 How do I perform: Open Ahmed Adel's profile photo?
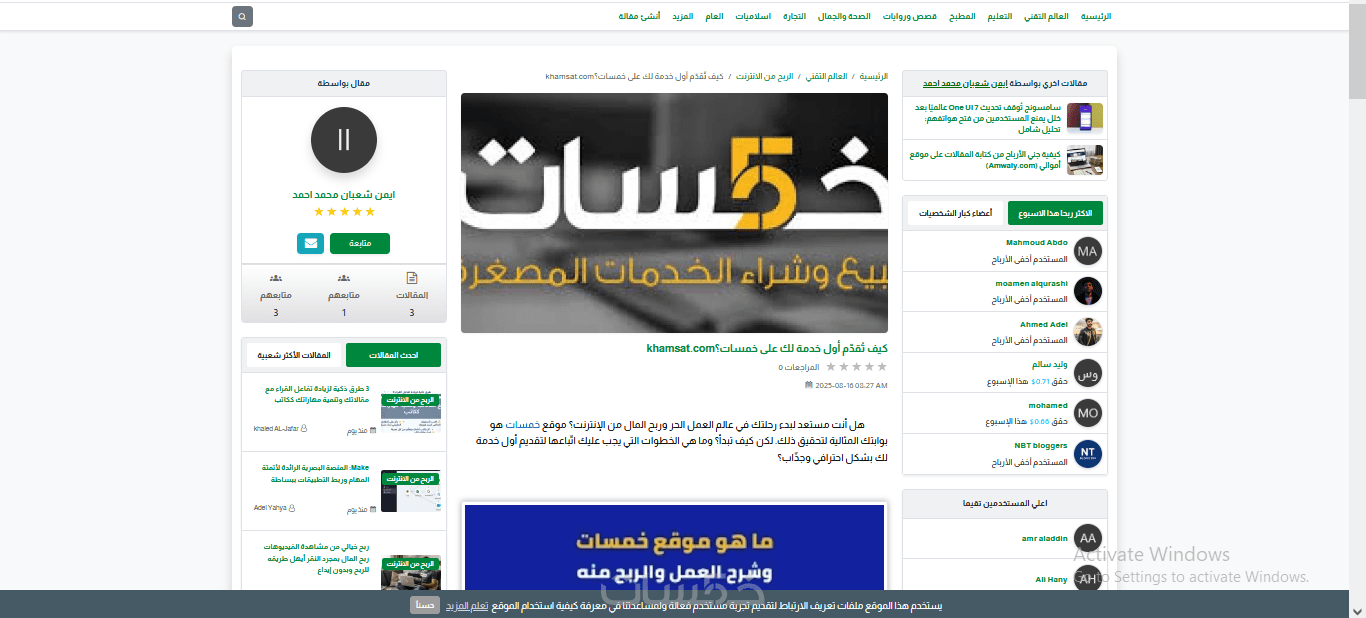point(1088,332)
